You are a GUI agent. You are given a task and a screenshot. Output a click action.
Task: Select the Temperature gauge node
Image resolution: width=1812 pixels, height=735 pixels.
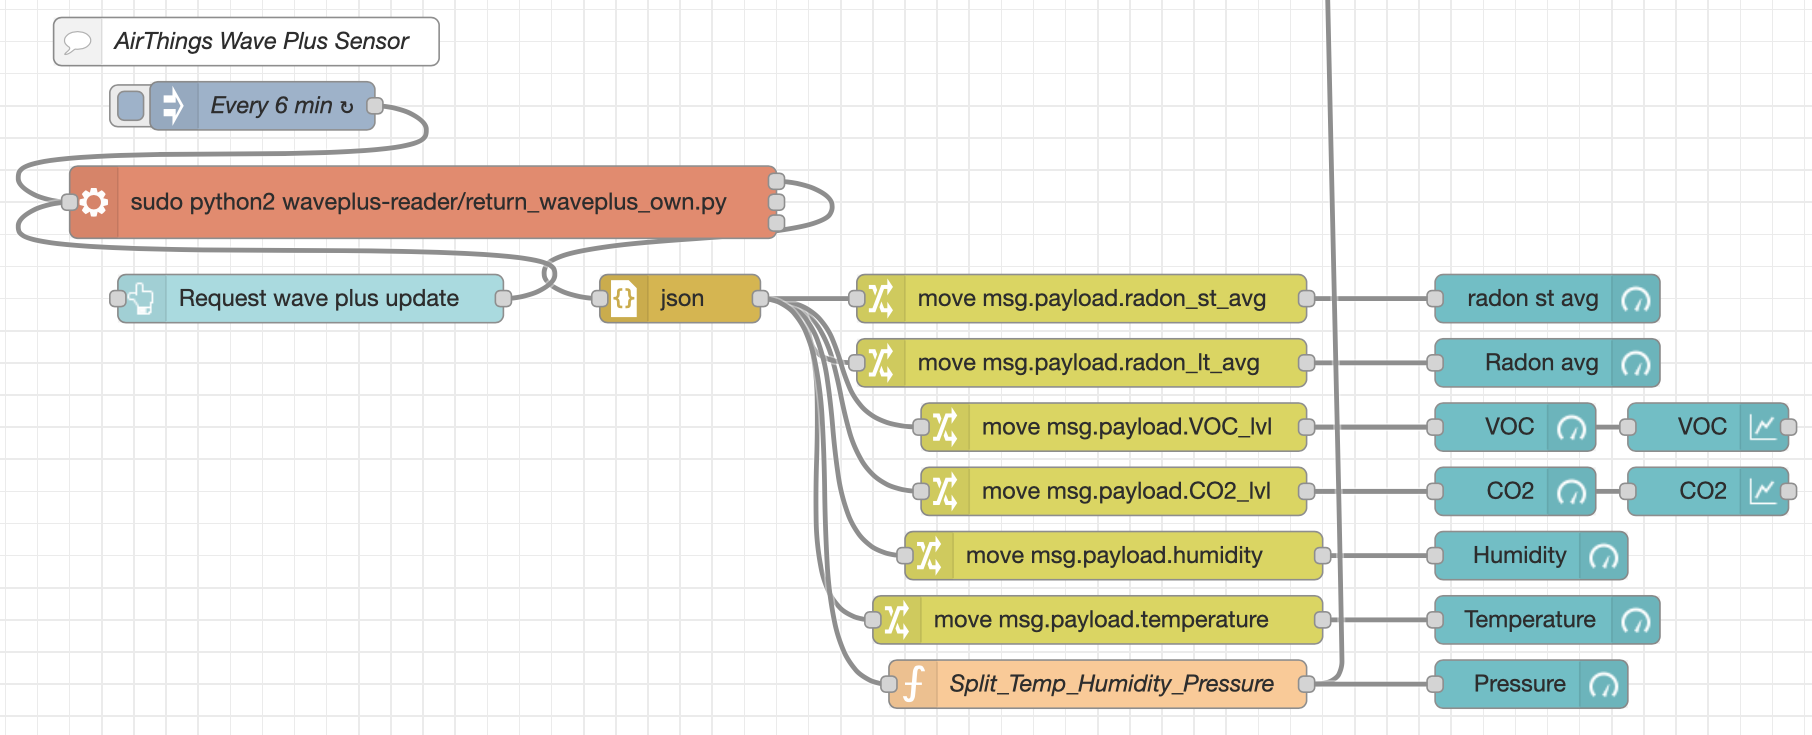[x=1547, y=620]
